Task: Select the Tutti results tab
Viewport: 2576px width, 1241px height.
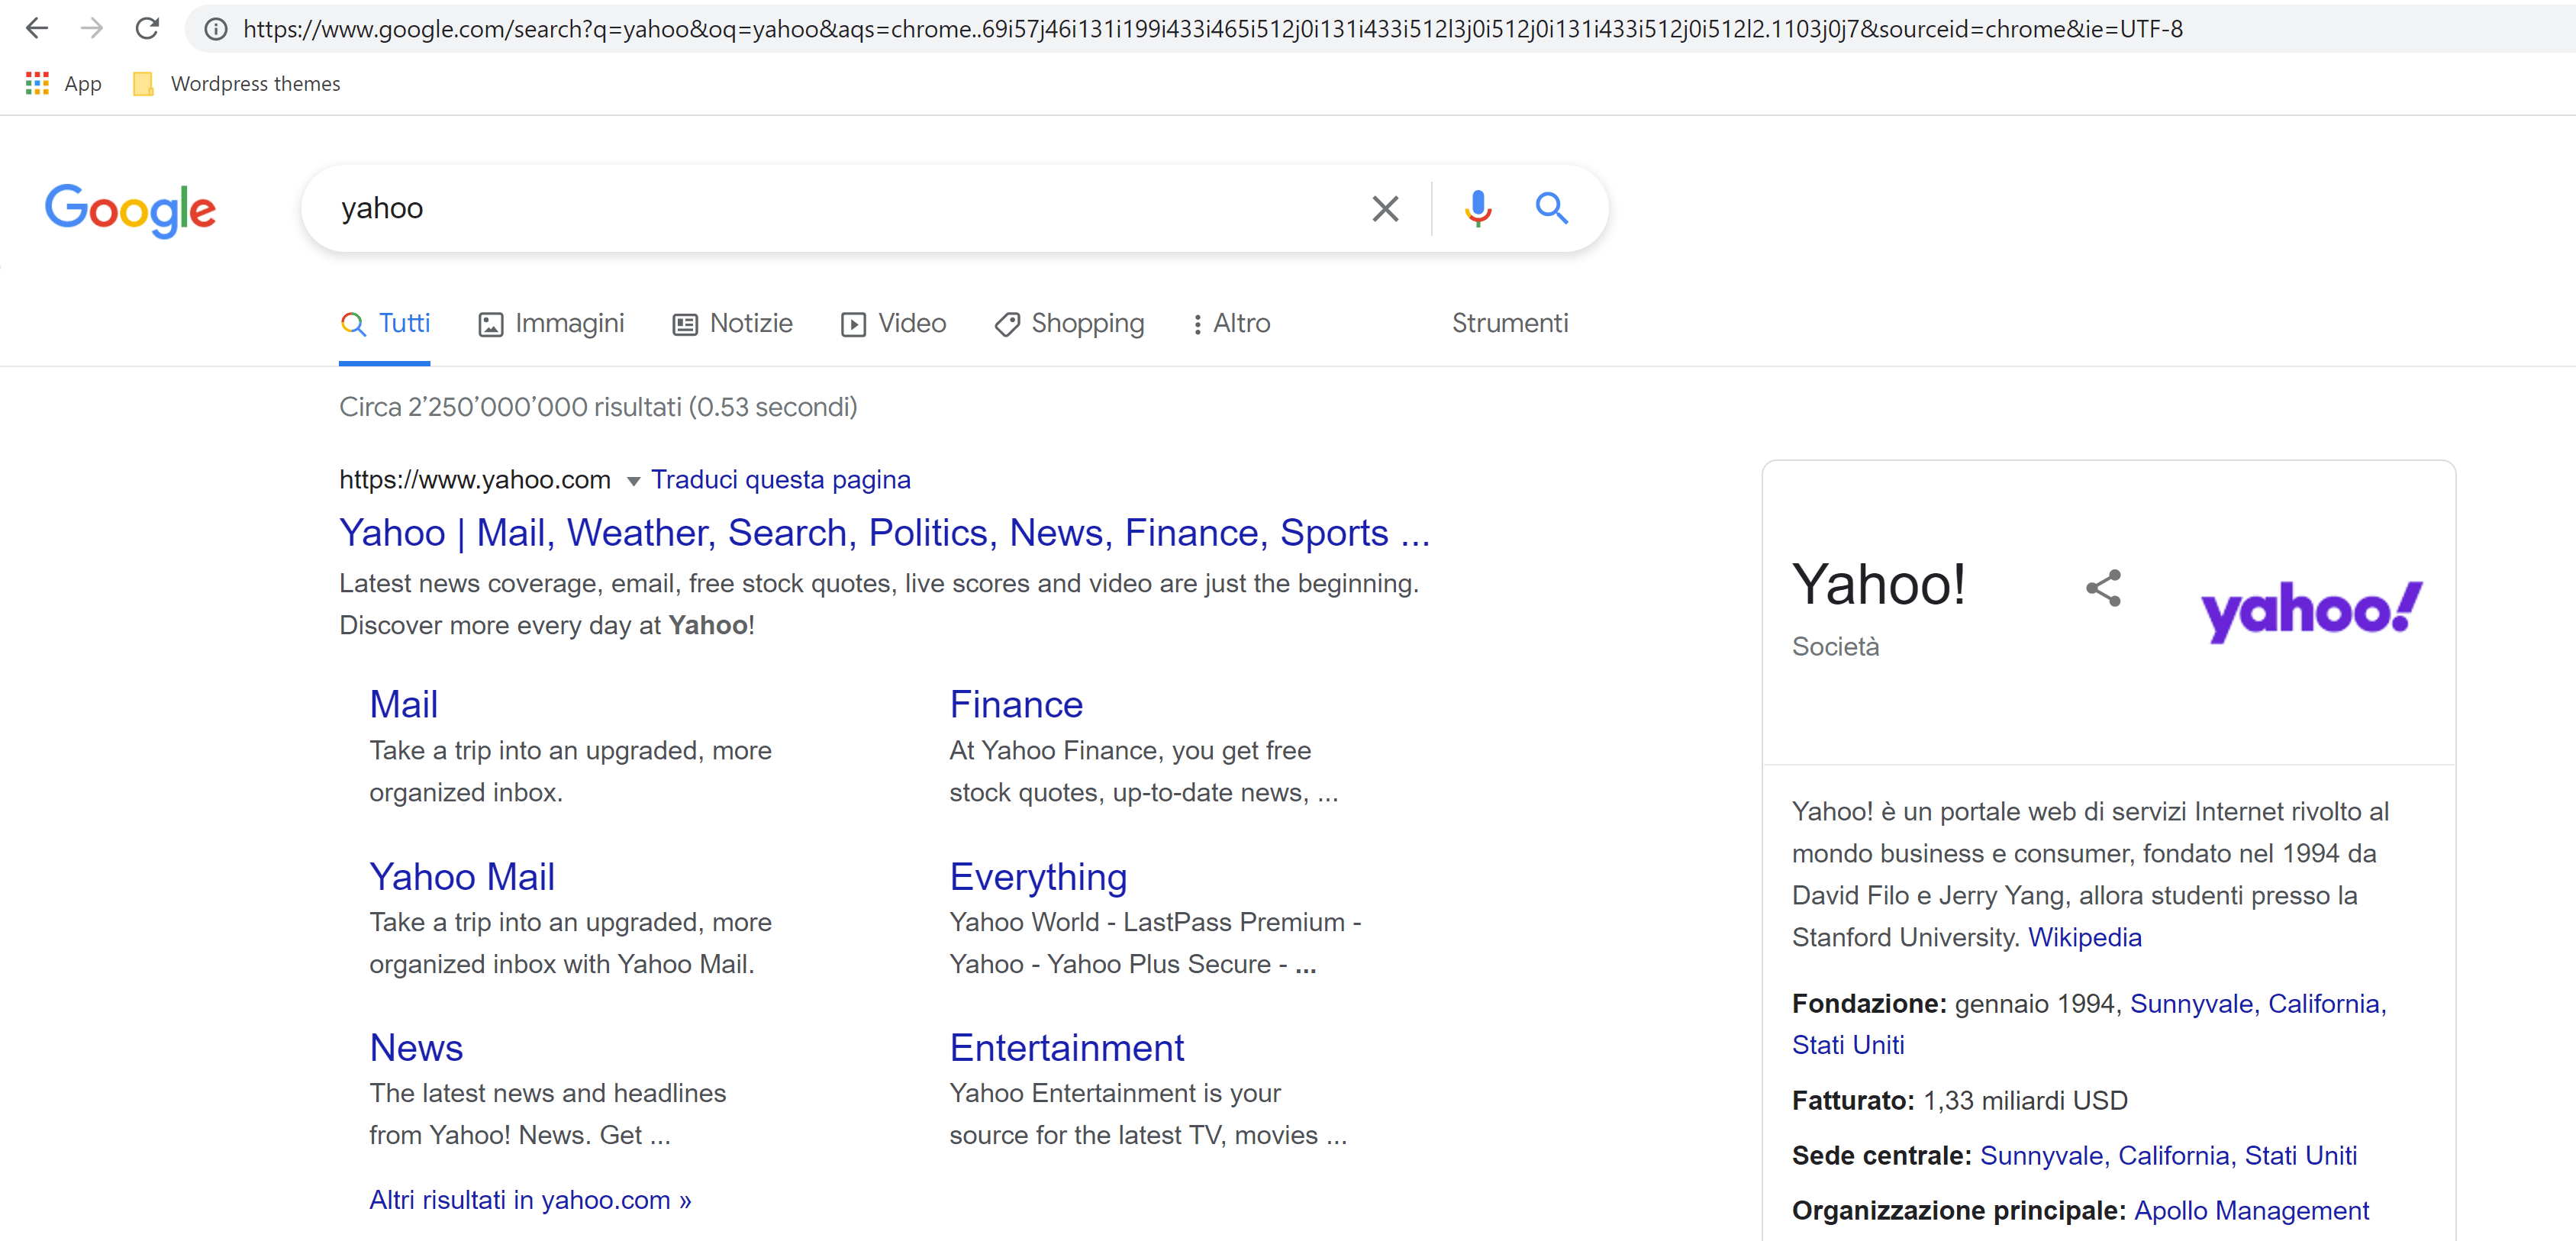Action: [x=385, y=324]
